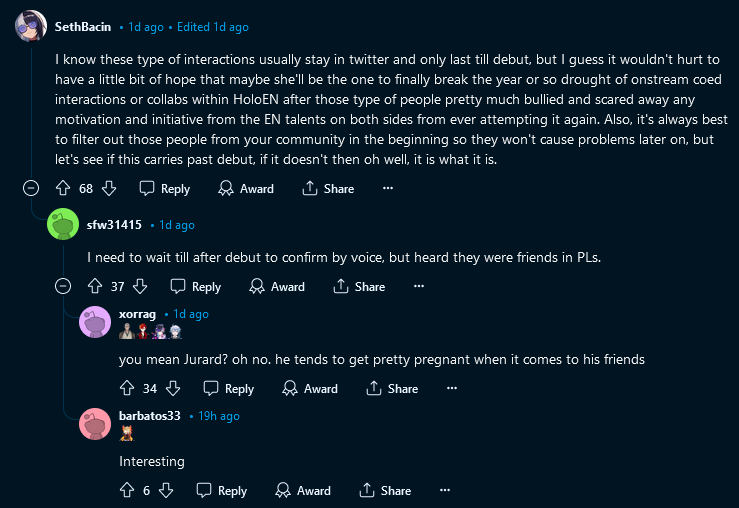Open more options on SethBacin's comment
The height and width of the screenshot is (508, 739).
(388, 188)
